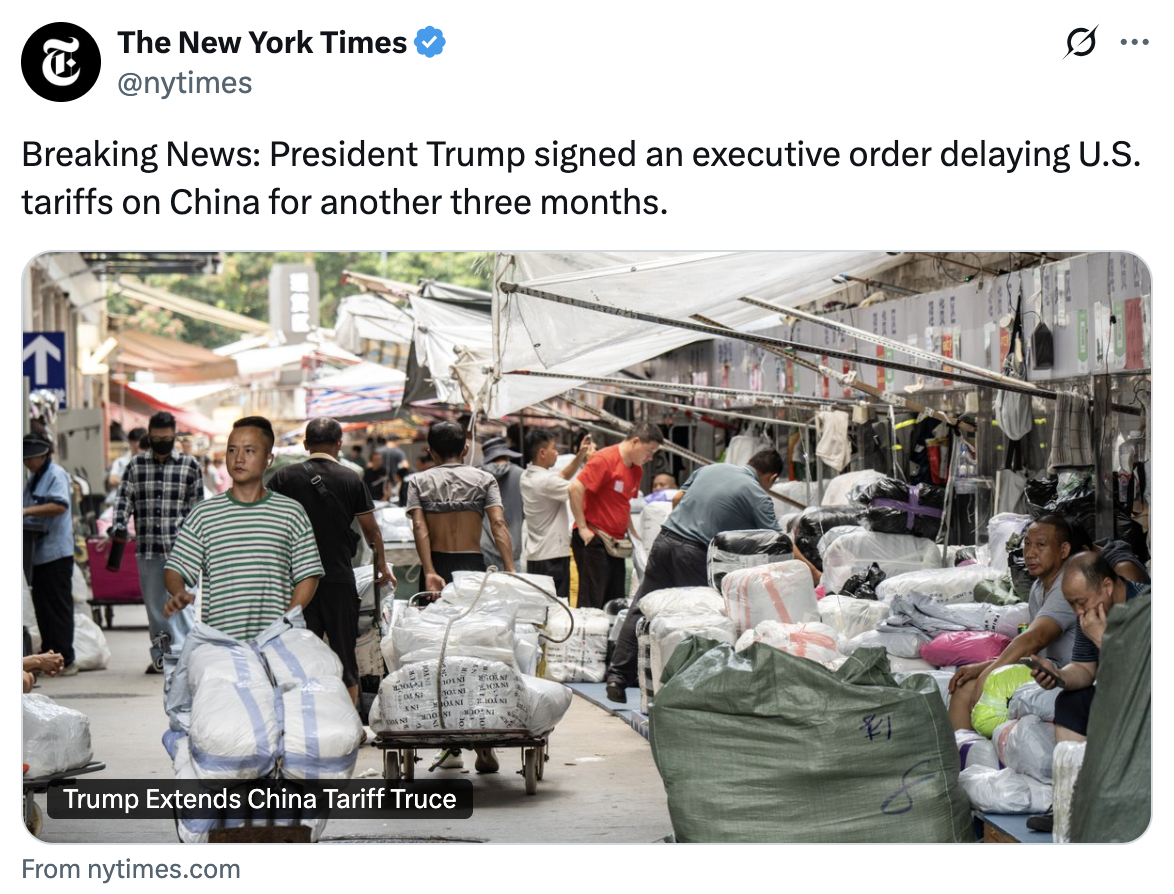Click the handwritten marking on green sack
Viewport: 1174px width, 894px height.
tap(876, 726)
